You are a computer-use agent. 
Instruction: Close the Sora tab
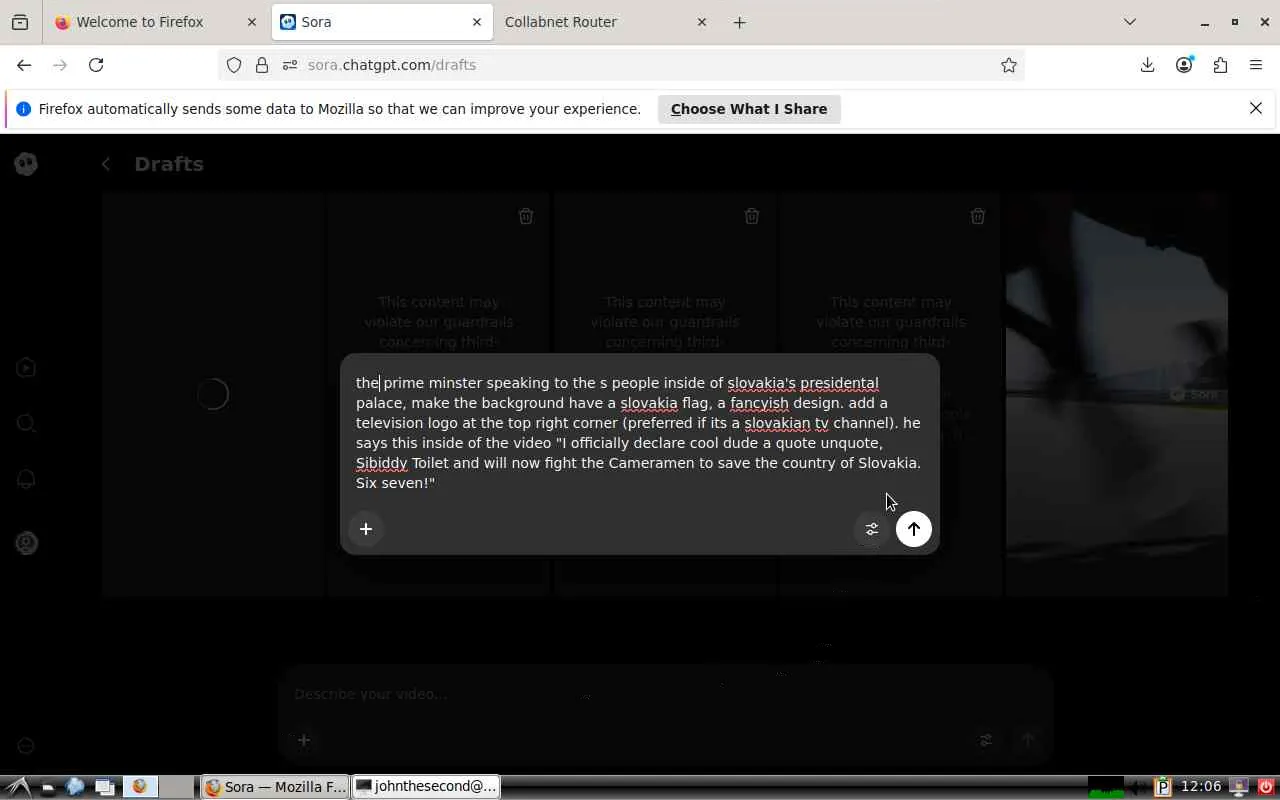point(477,22)
